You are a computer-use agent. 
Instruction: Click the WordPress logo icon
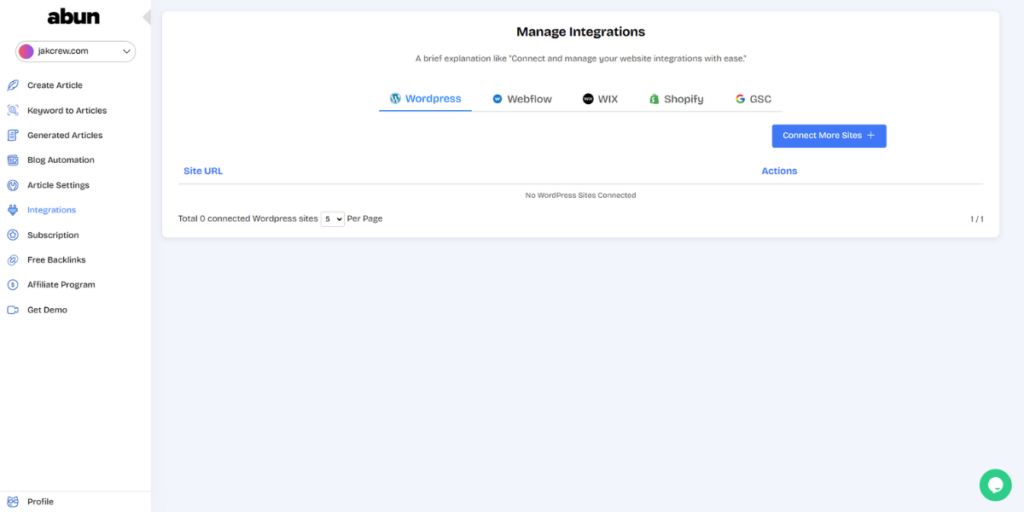395,99
